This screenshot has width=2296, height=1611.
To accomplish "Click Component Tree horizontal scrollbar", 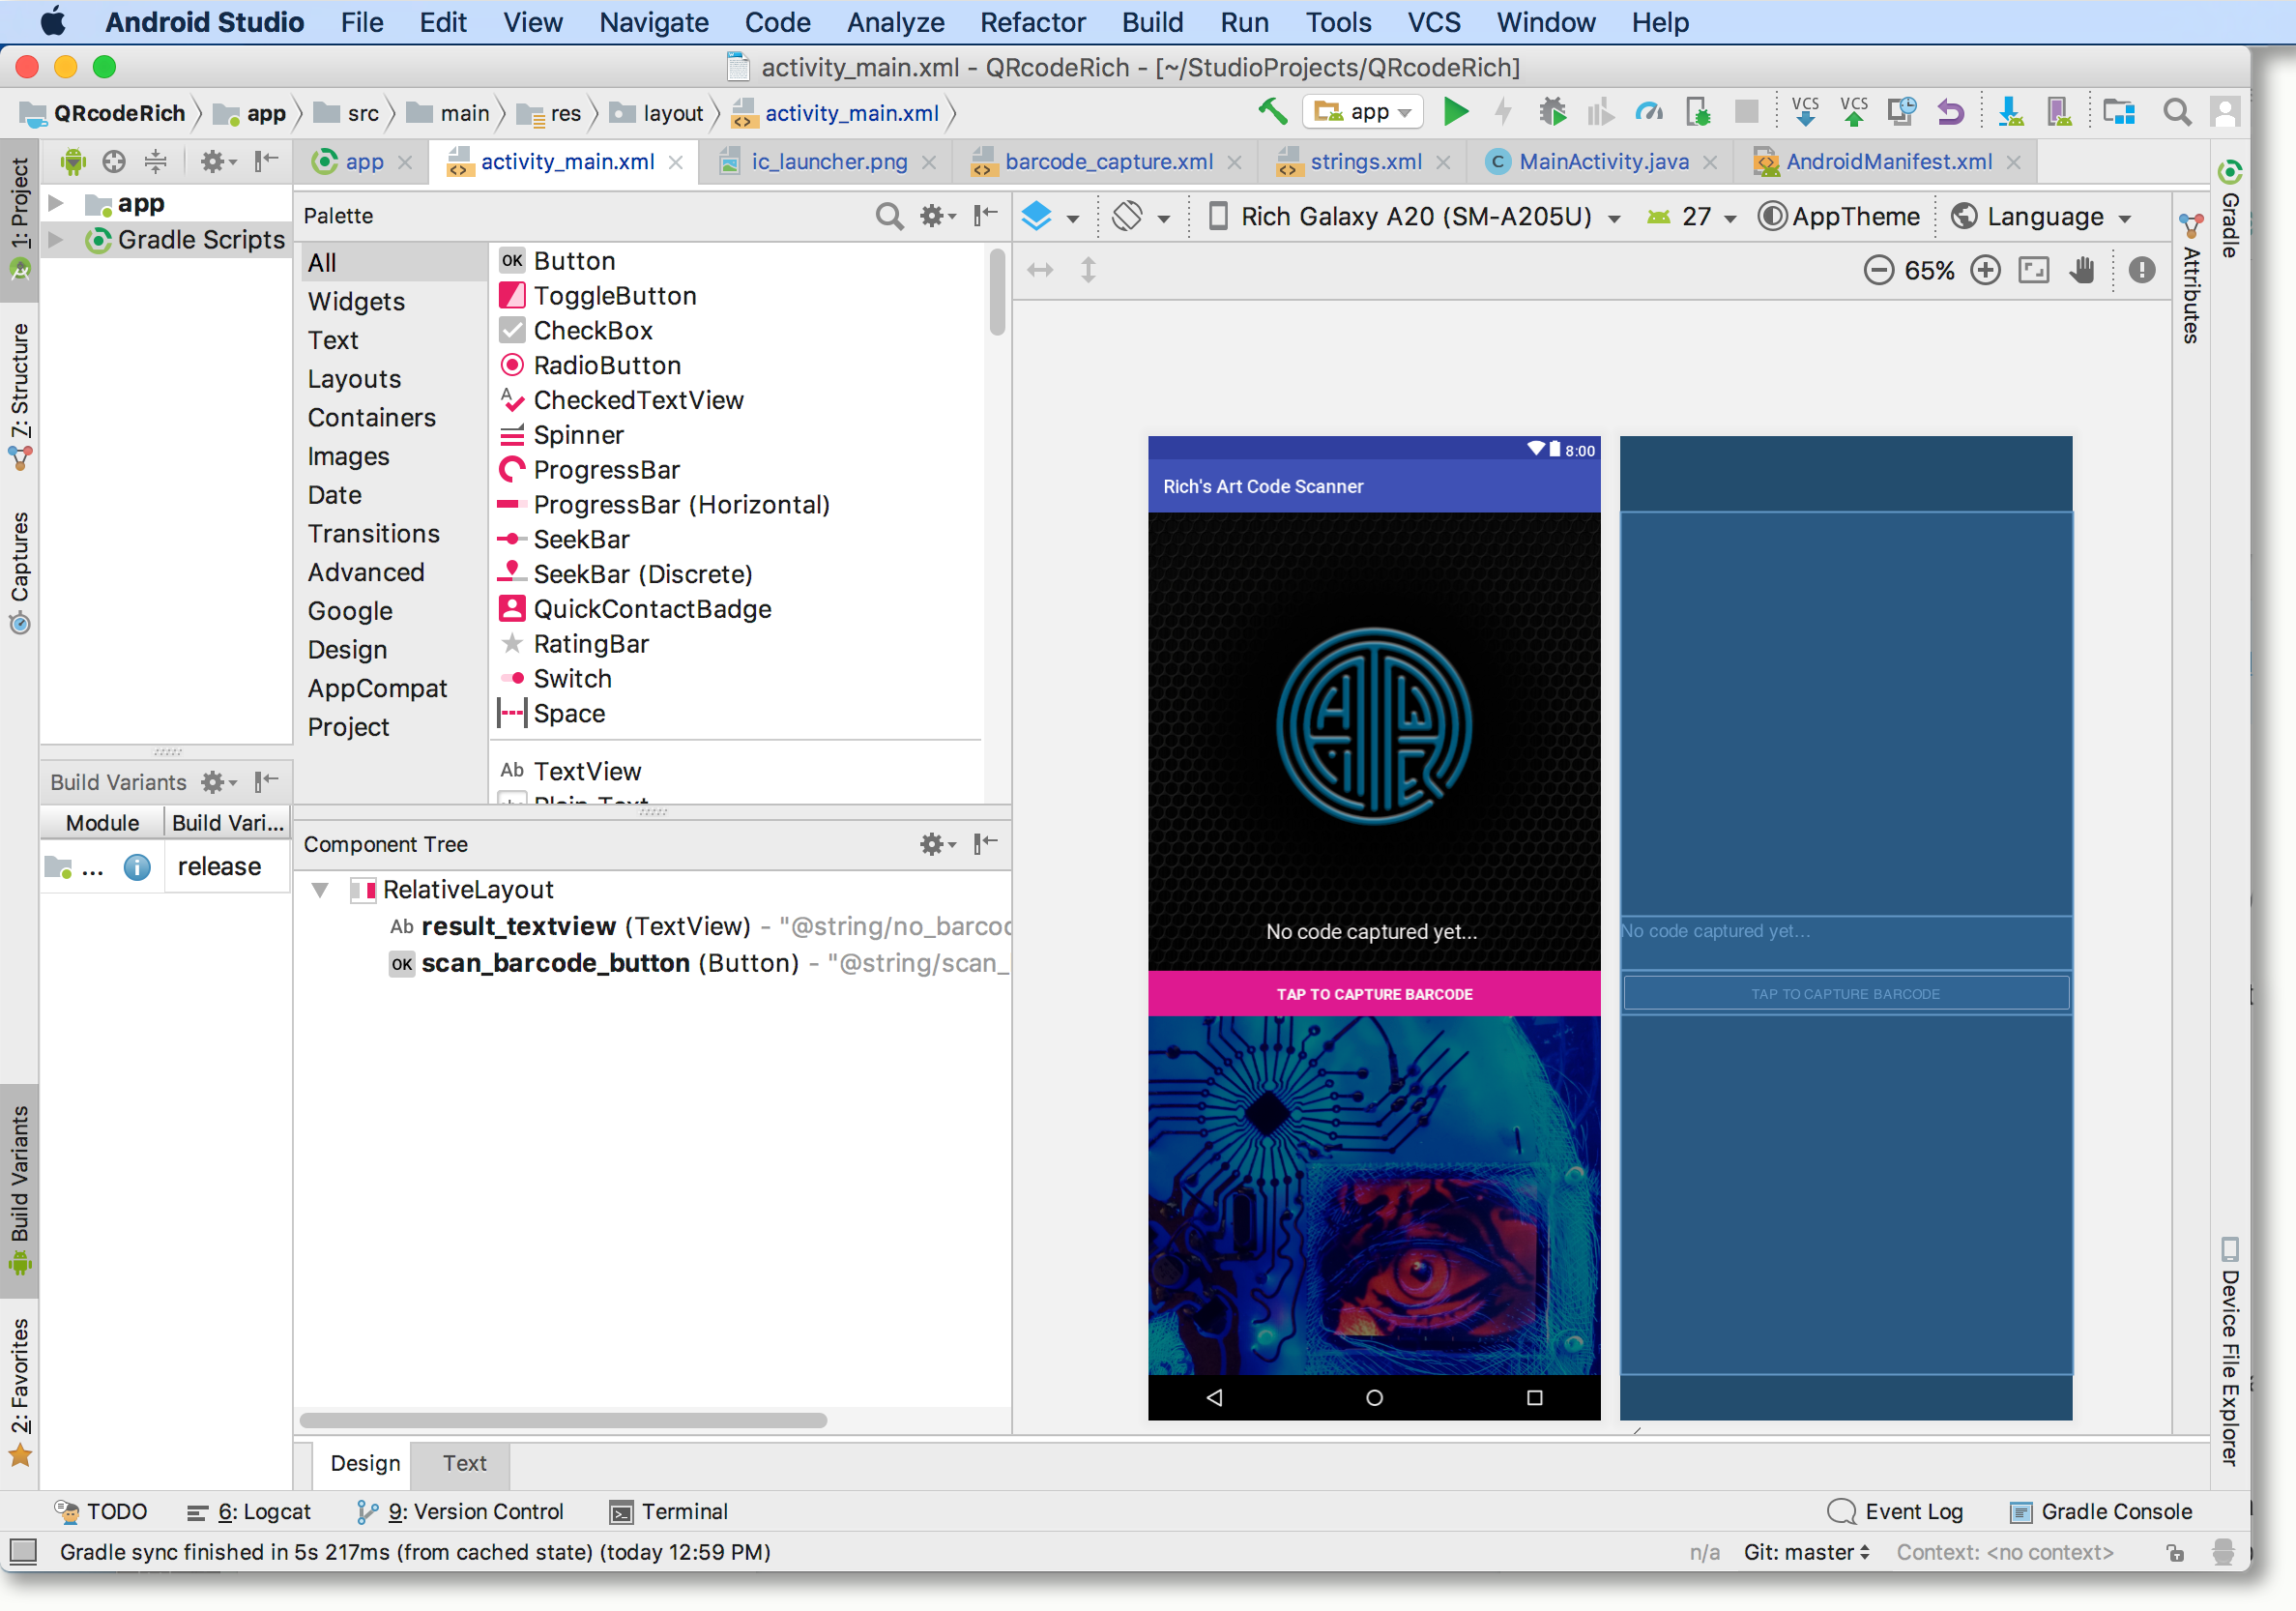I will (563, 1420).
